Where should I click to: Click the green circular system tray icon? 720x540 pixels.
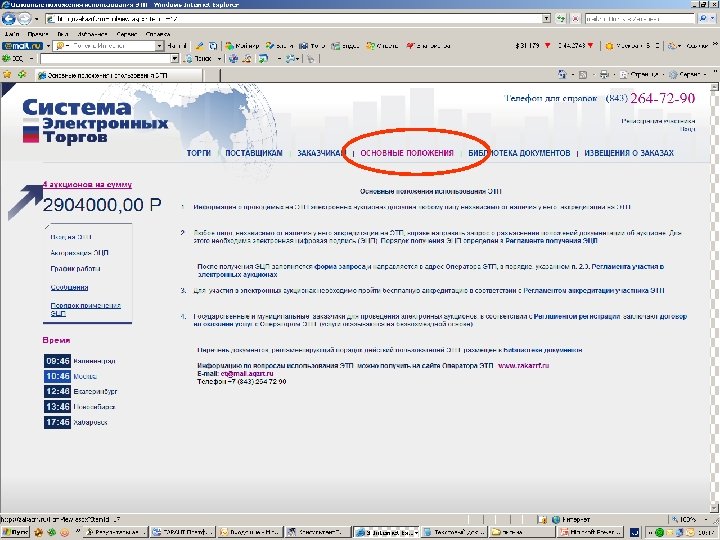click(x=659, y=533)
